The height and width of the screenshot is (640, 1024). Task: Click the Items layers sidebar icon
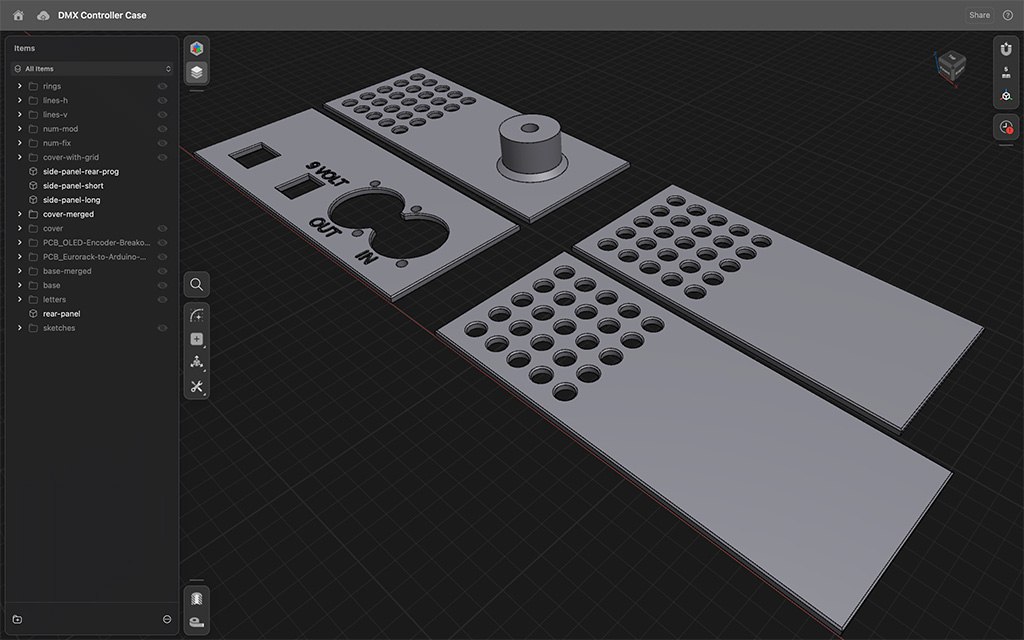[197, 72]
